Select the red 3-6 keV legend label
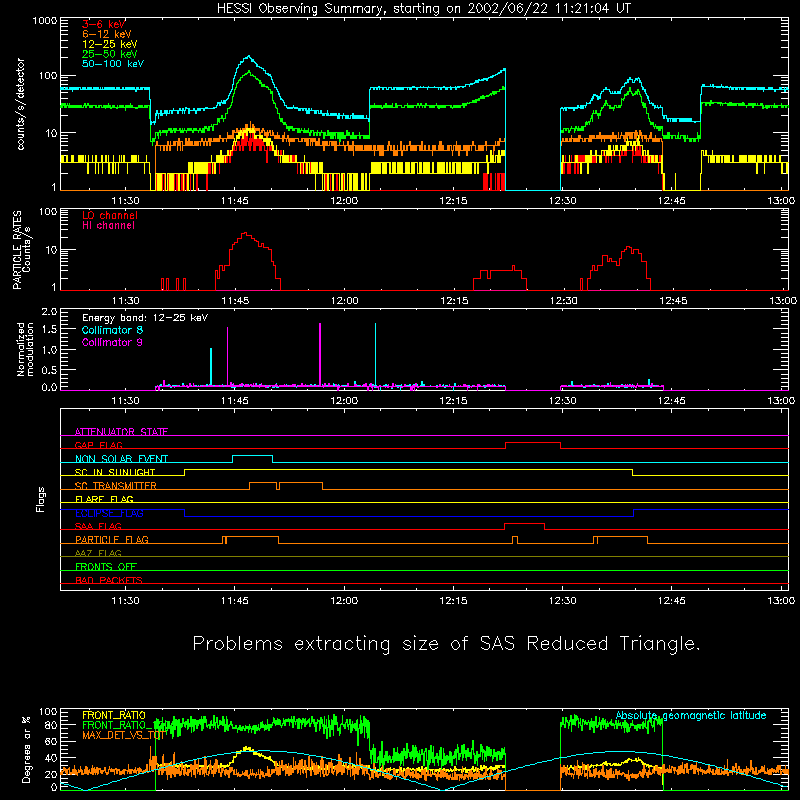 click(103, 24)
